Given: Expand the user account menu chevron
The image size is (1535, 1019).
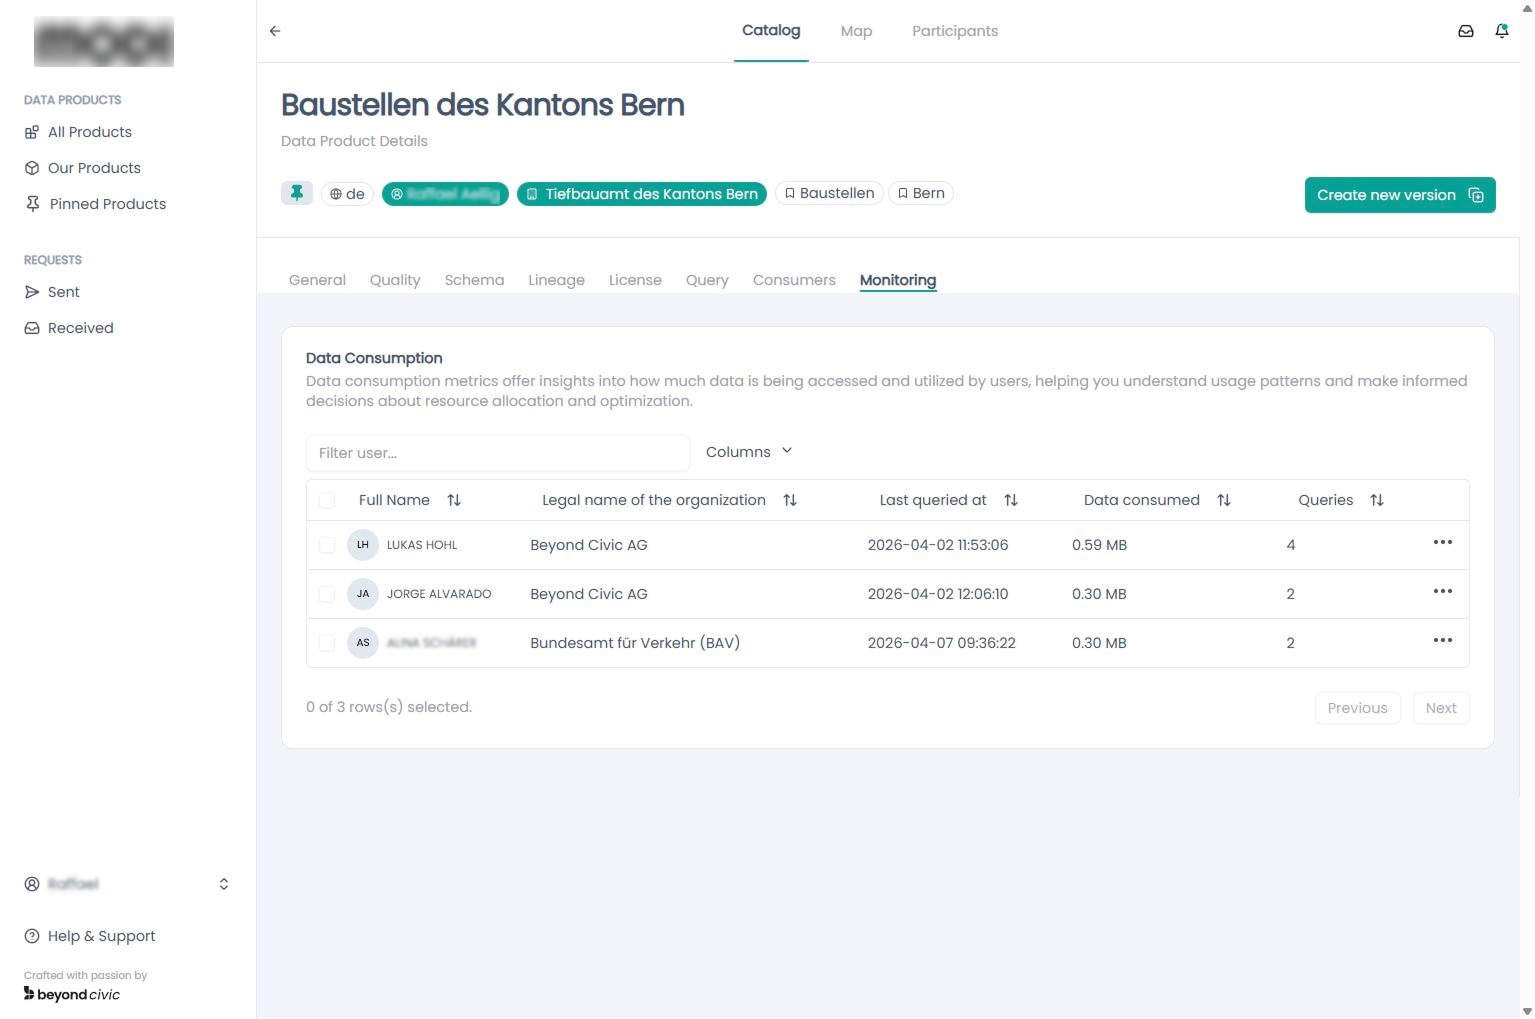Looking at the screenshot, I should (x=224, y=884).
